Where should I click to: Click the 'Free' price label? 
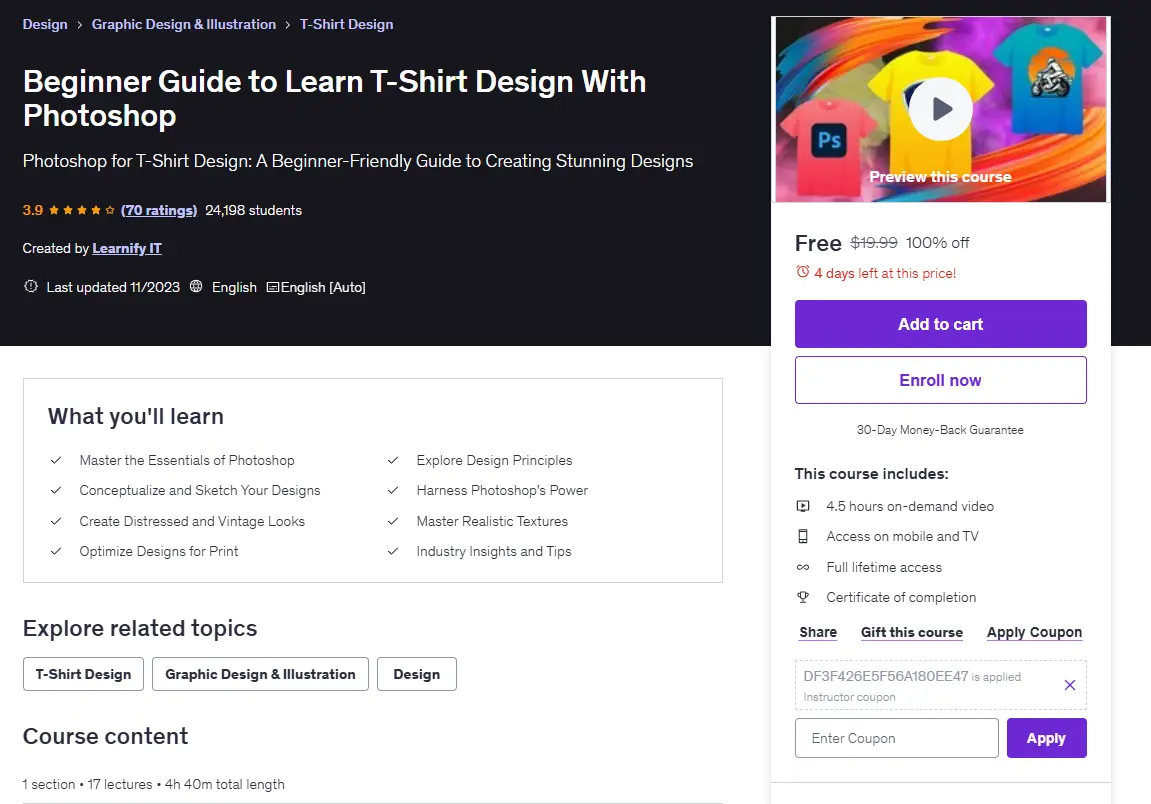818,243
